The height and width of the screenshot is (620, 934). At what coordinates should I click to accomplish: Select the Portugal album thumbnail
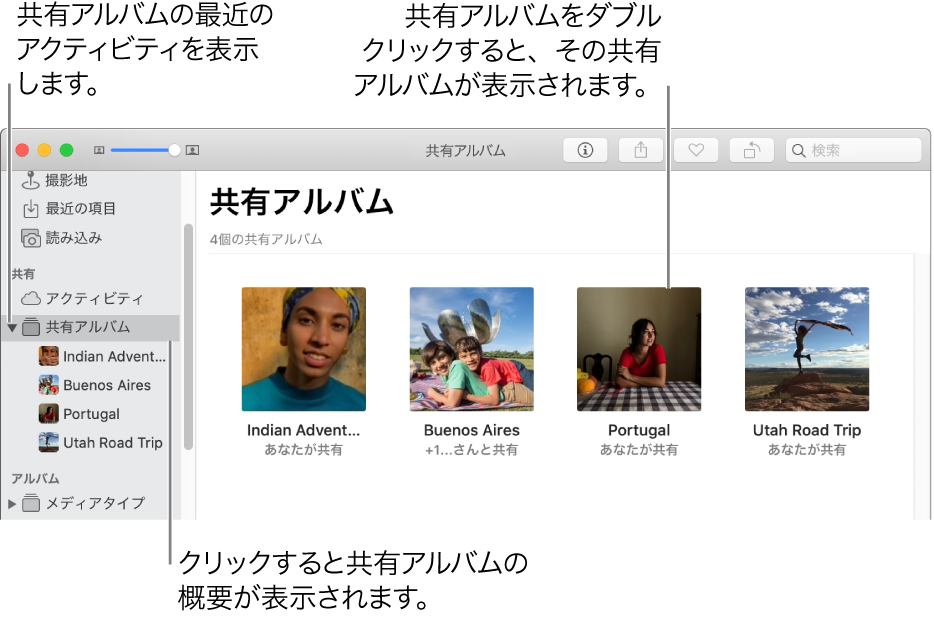click(x=639, y=349)
